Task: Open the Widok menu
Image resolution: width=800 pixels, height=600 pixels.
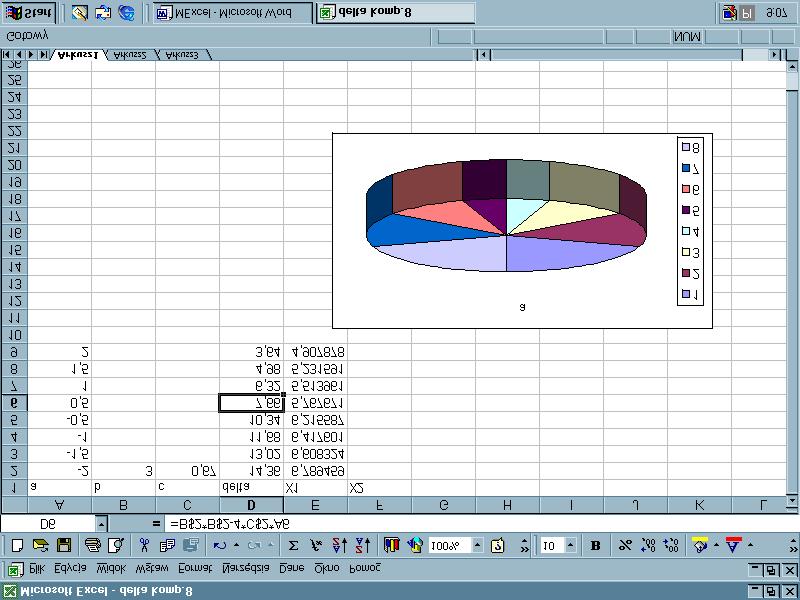Action: click(111, 568)
